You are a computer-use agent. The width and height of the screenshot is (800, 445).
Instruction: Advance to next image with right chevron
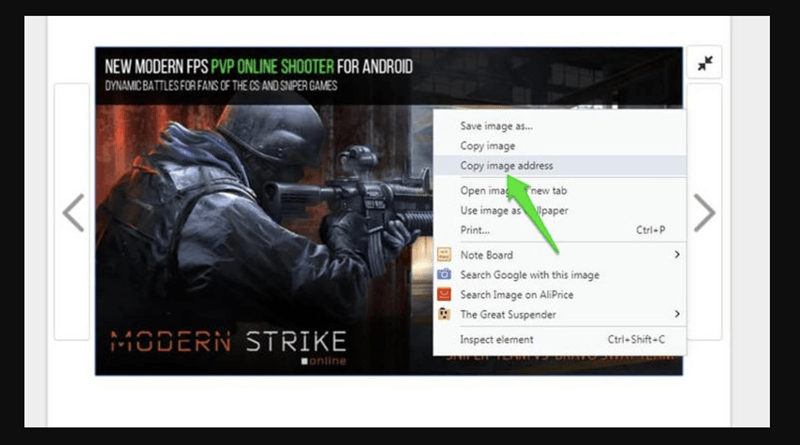pos(704,212)
